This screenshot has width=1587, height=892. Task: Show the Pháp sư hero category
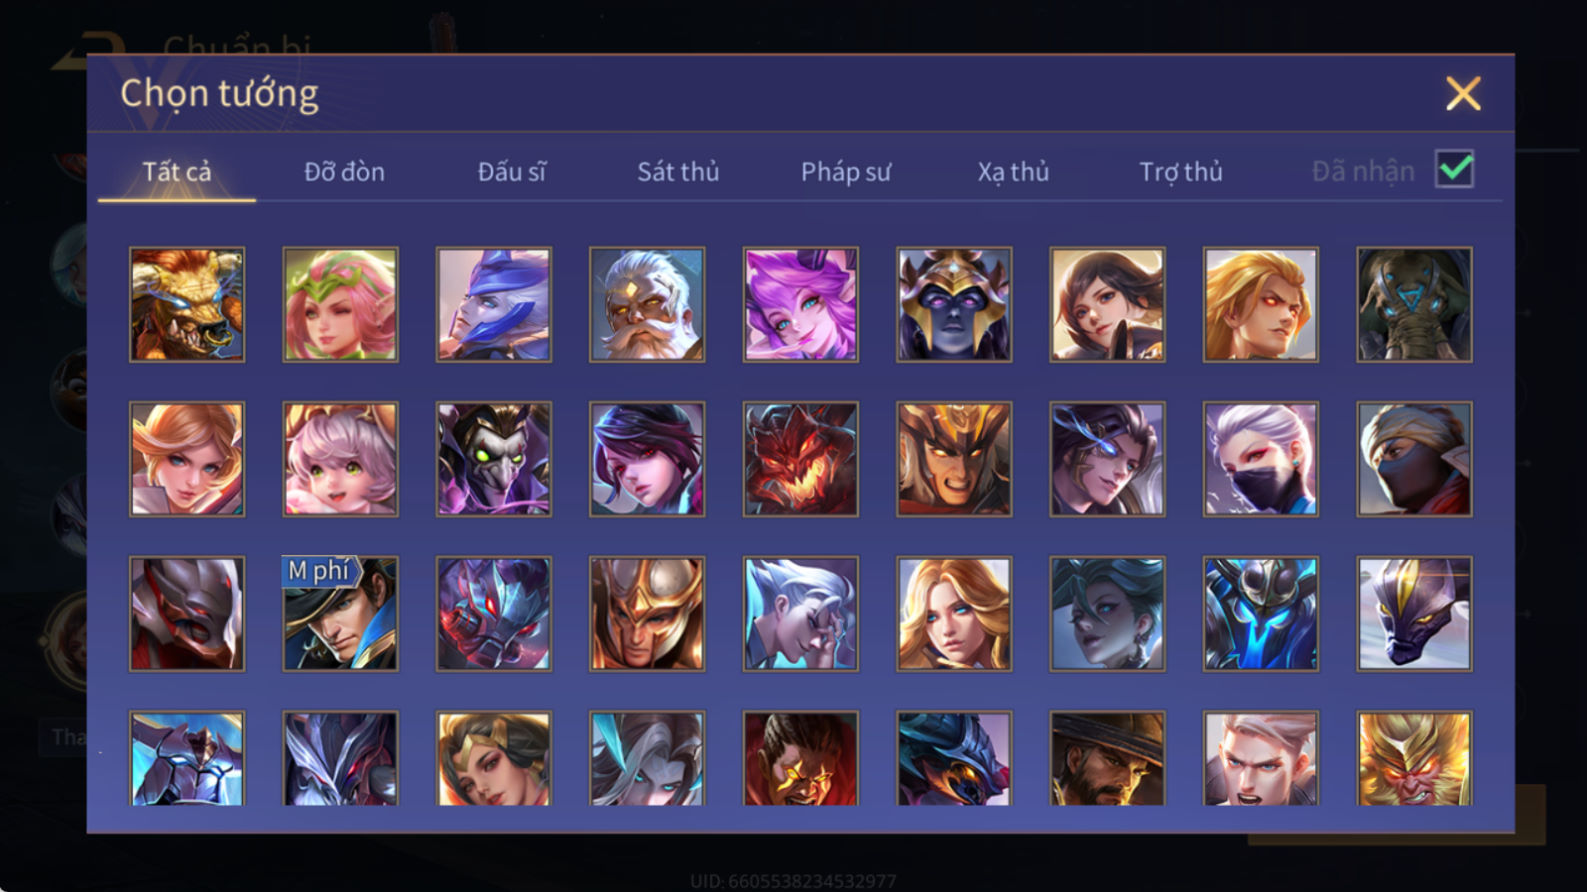coord(845,172)
